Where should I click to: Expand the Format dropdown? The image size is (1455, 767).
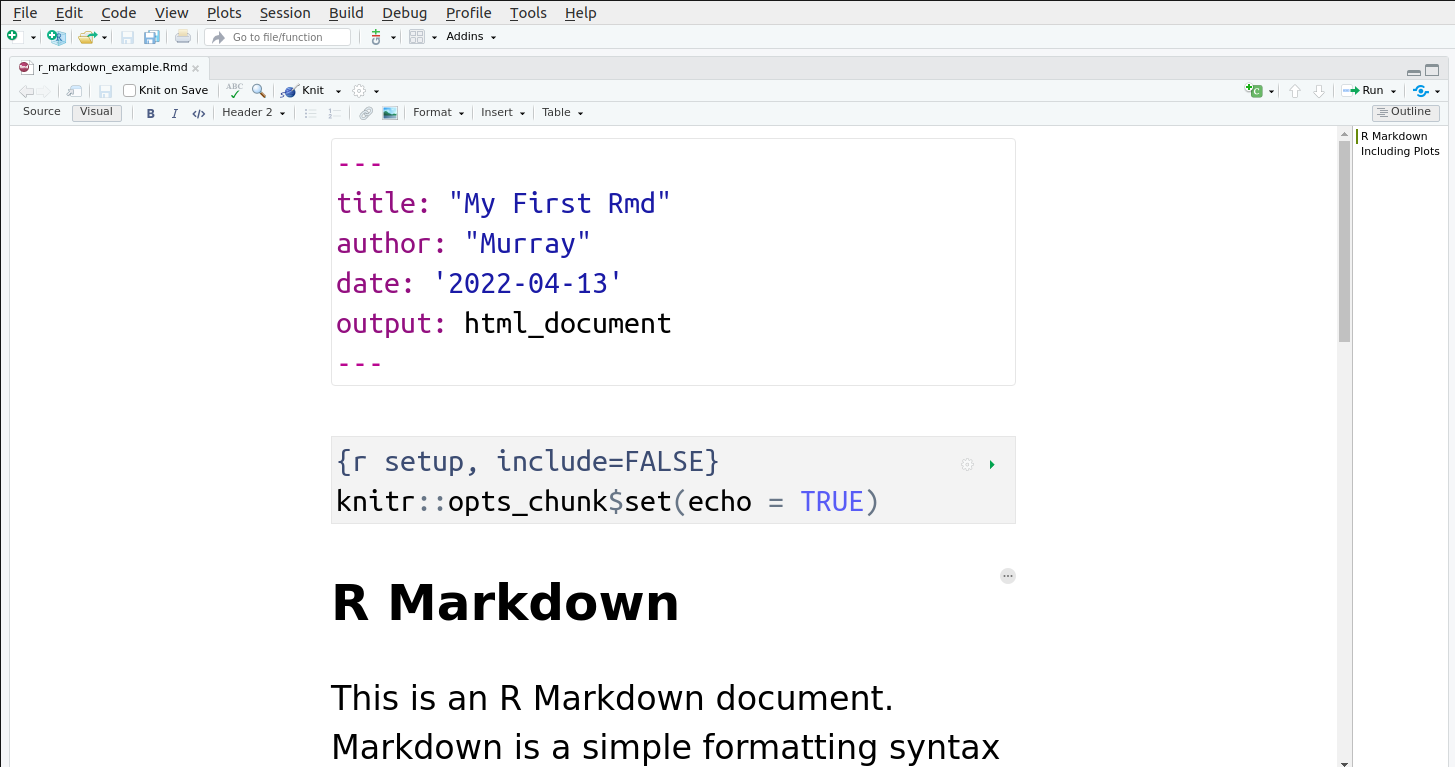(x=439, y=113)
